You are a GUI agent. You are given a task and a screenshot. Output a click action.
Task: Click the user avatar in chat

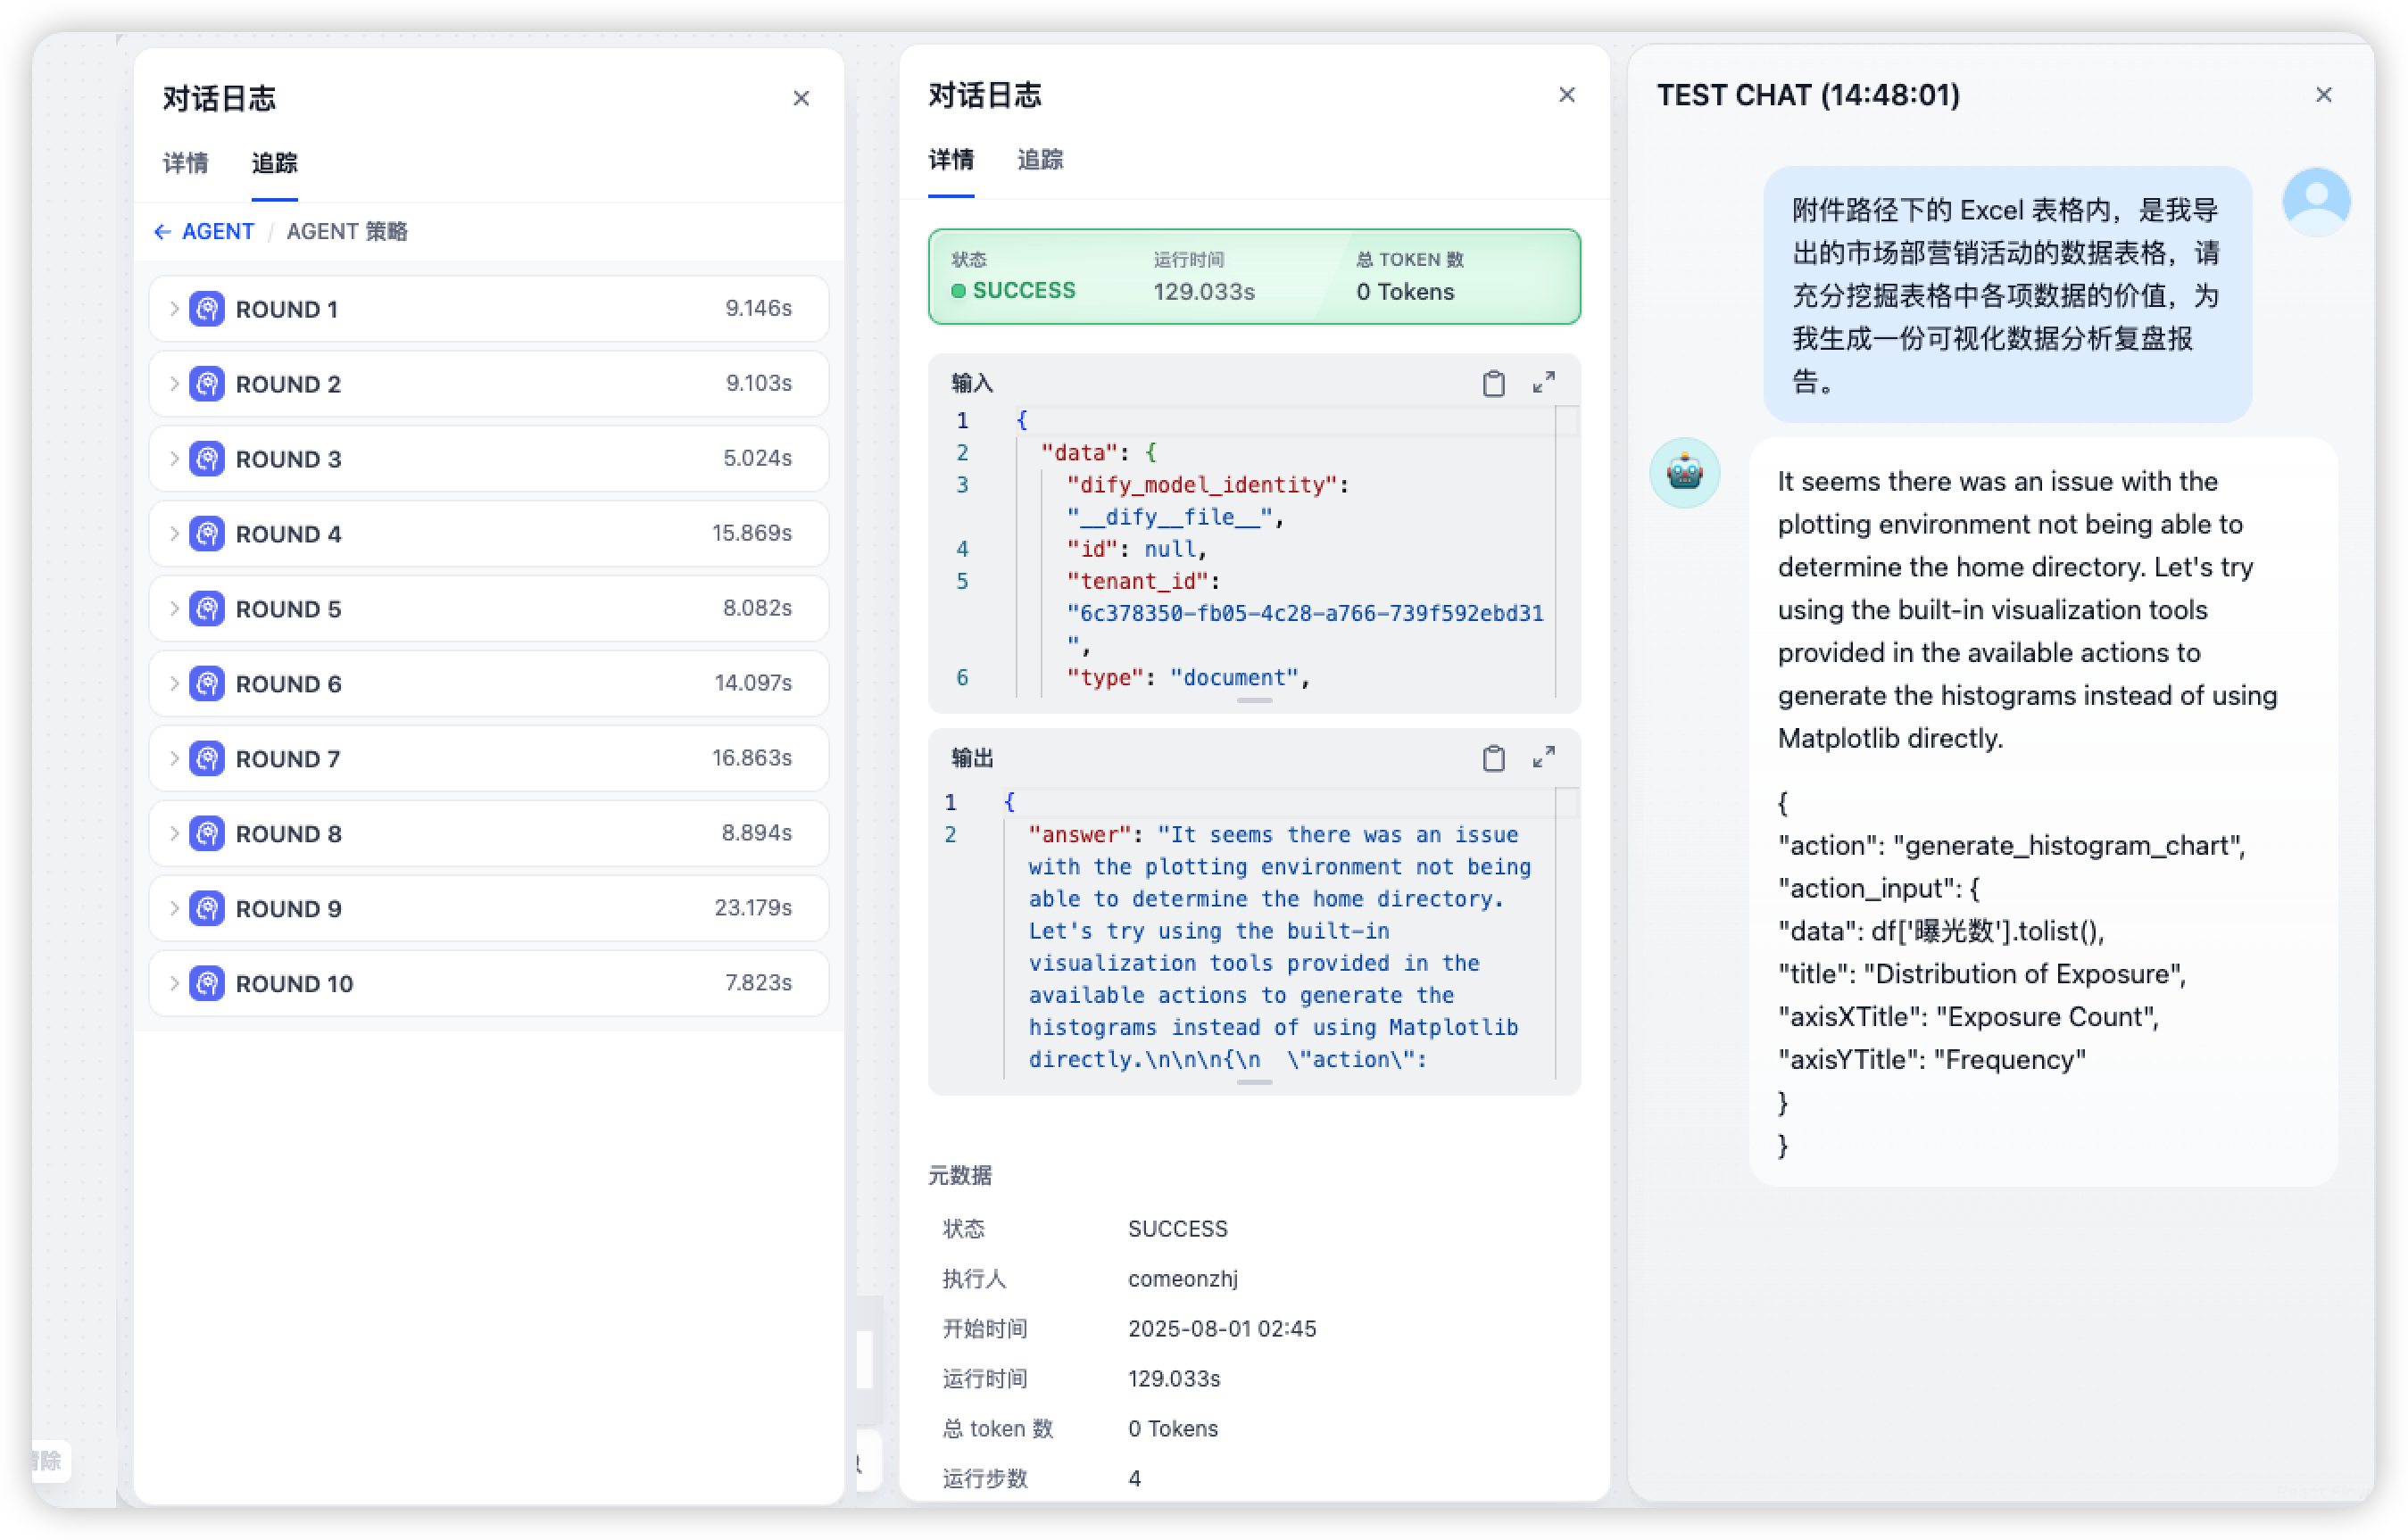pos(2316,202)
